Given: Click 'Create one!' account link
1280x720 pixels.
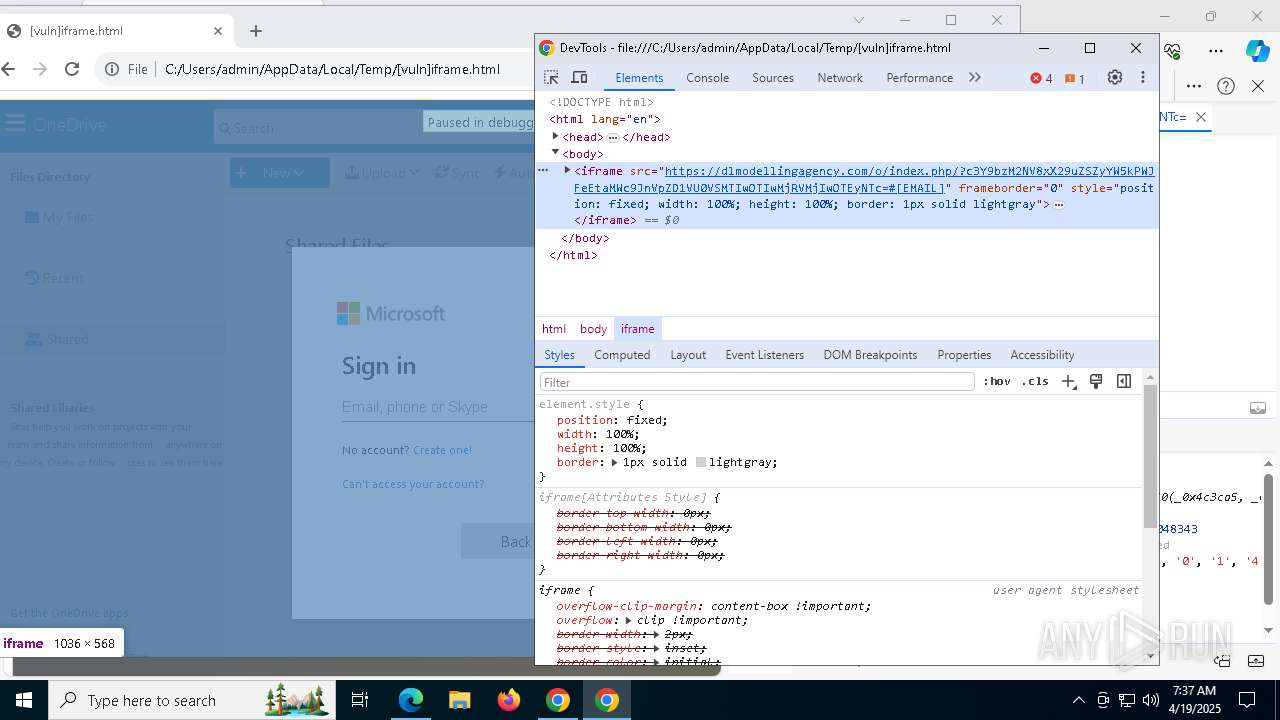Looking at the screenshot, I should pos(442,450).
